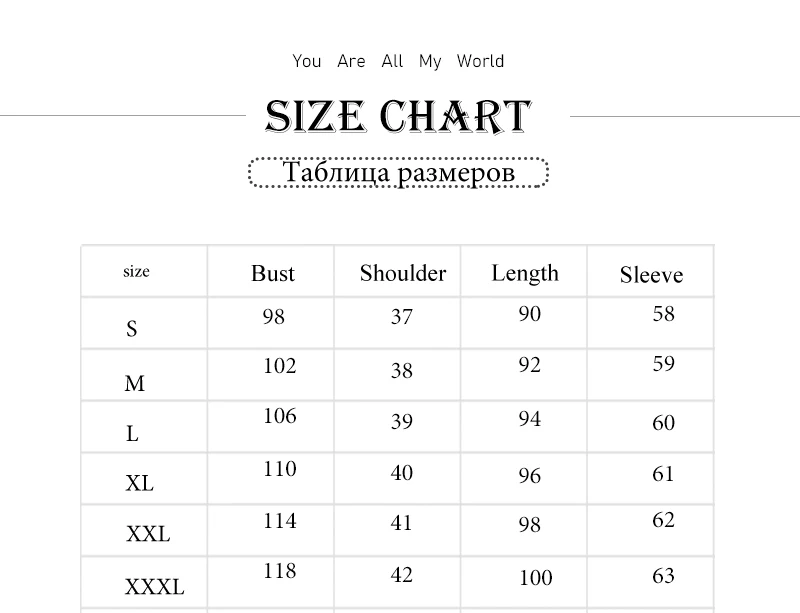This screenshot has height=613, width=800.
Task: Click shoulder value 40 in XL row
Action: [x=402, y=473]
